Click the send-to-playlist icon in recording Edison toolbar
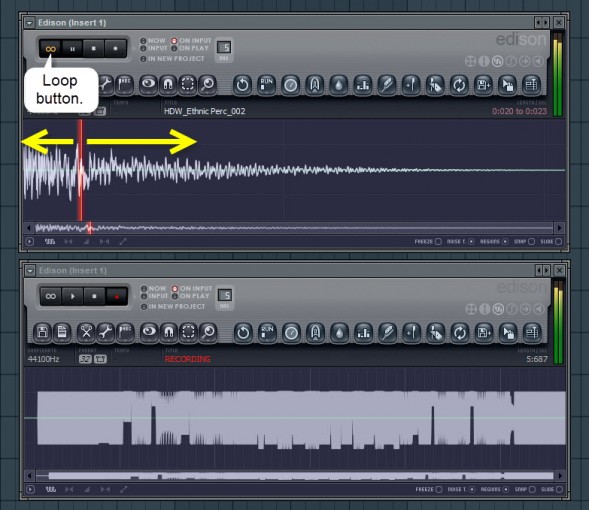Viewport: 589px width, 510px height. click(532, 332)
